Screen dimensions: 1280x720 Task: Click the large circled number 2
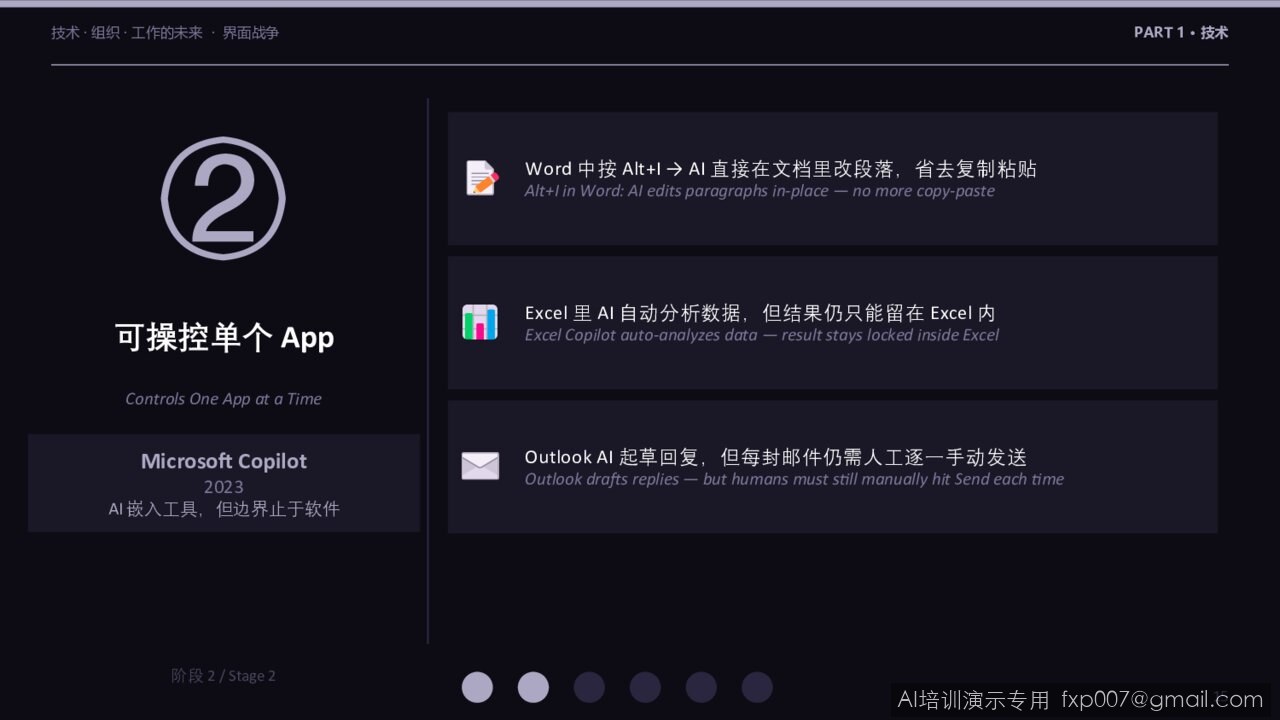(x=223, y=198)
